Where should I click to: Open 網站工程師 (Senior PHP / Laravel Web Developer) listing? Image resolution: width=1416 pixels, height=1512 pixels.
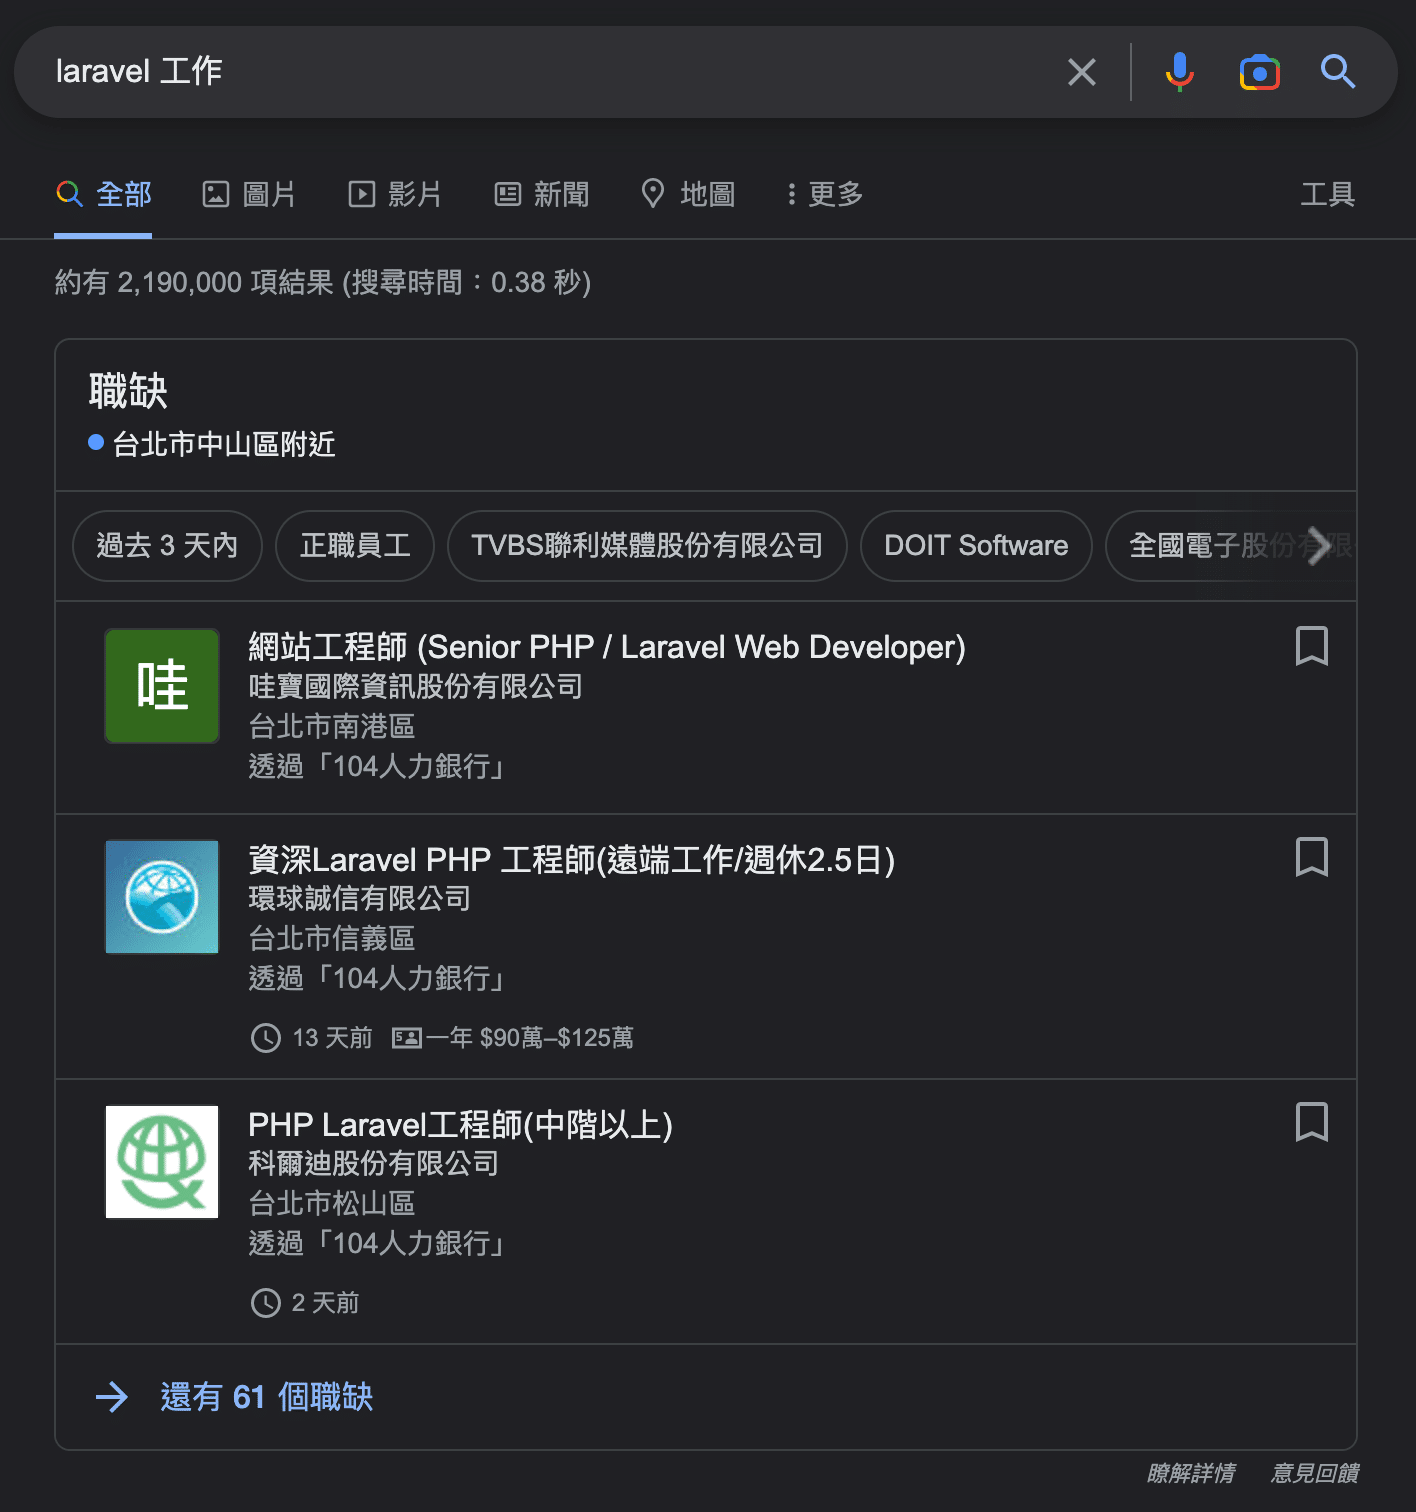click(x=607, y=647)
